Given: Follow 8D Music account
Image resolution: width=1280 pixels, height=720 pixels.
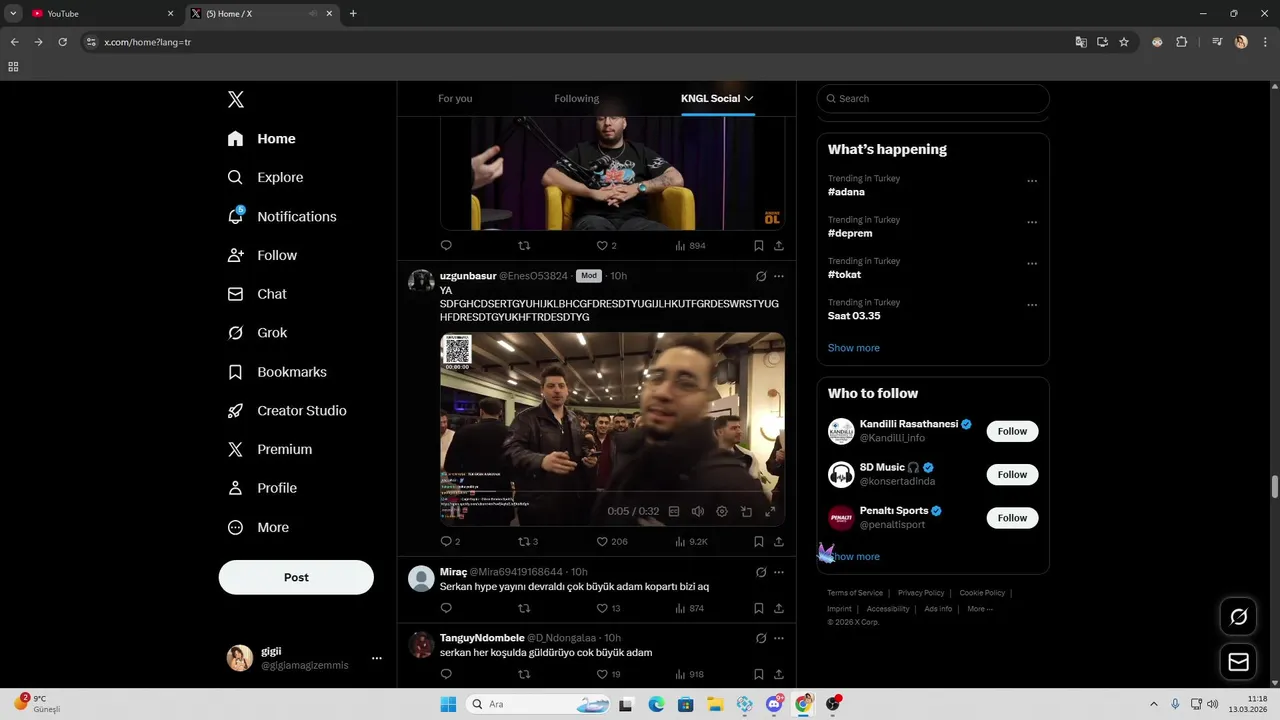Looking at the screenshot, I should point(1012,475).
